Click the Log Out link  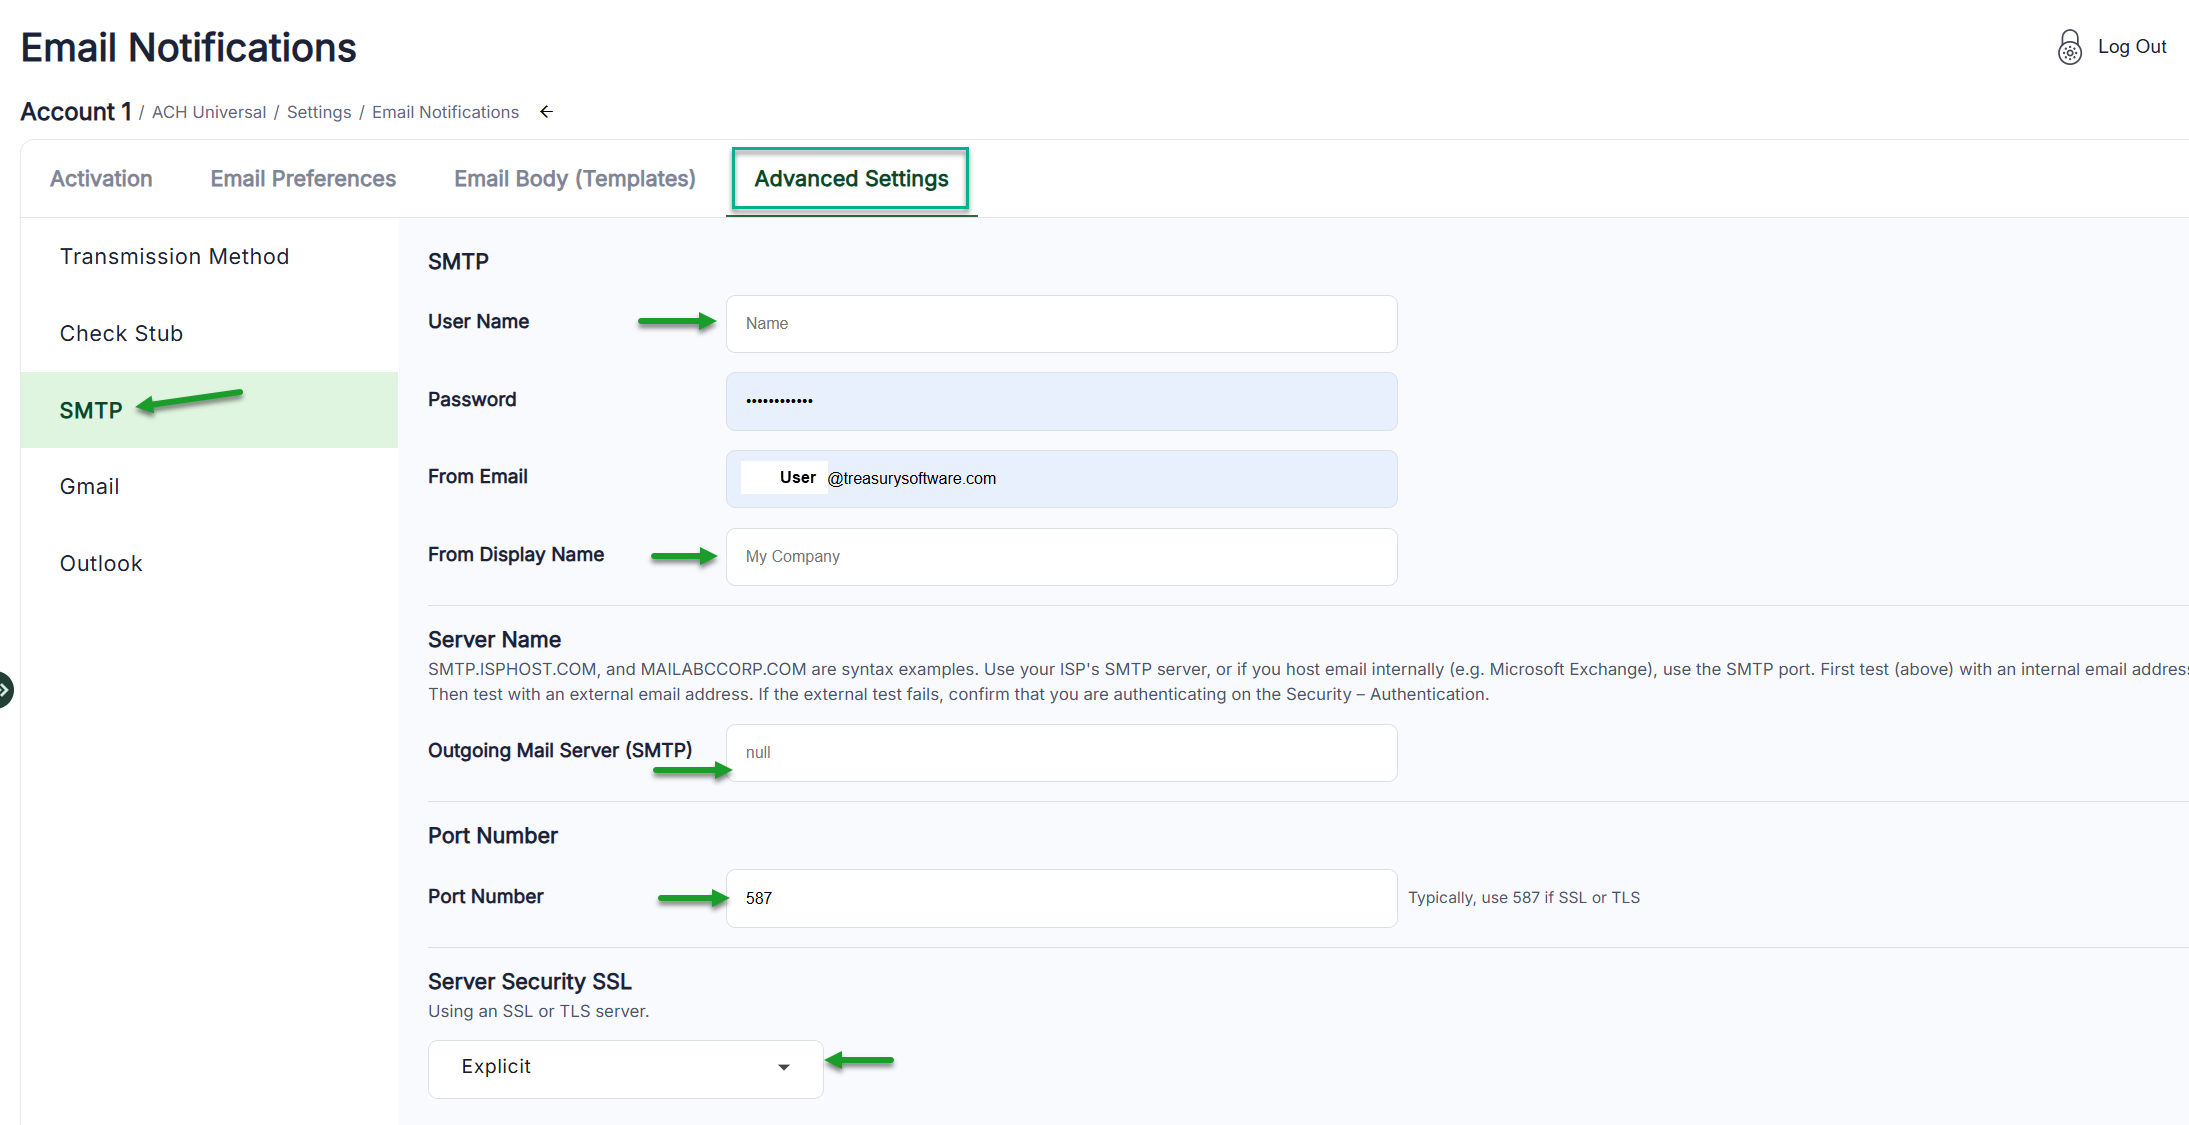2131,47
